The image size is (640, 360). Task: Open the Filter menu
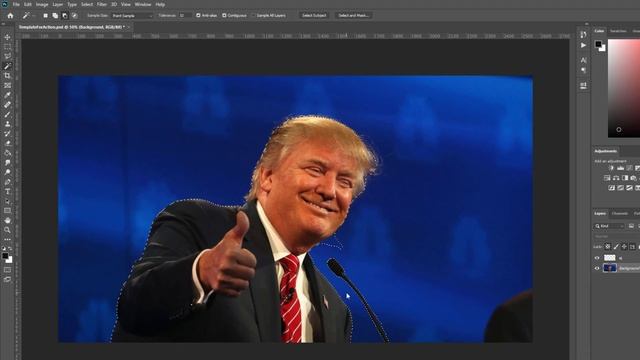click(x=102, y=4)
